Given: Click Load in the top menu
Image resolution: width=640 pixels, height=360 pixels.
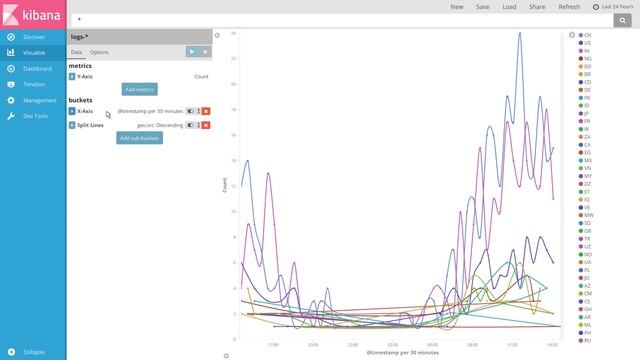Looking at the screenshot, I should pyautogui.click(x=509, y=7).
